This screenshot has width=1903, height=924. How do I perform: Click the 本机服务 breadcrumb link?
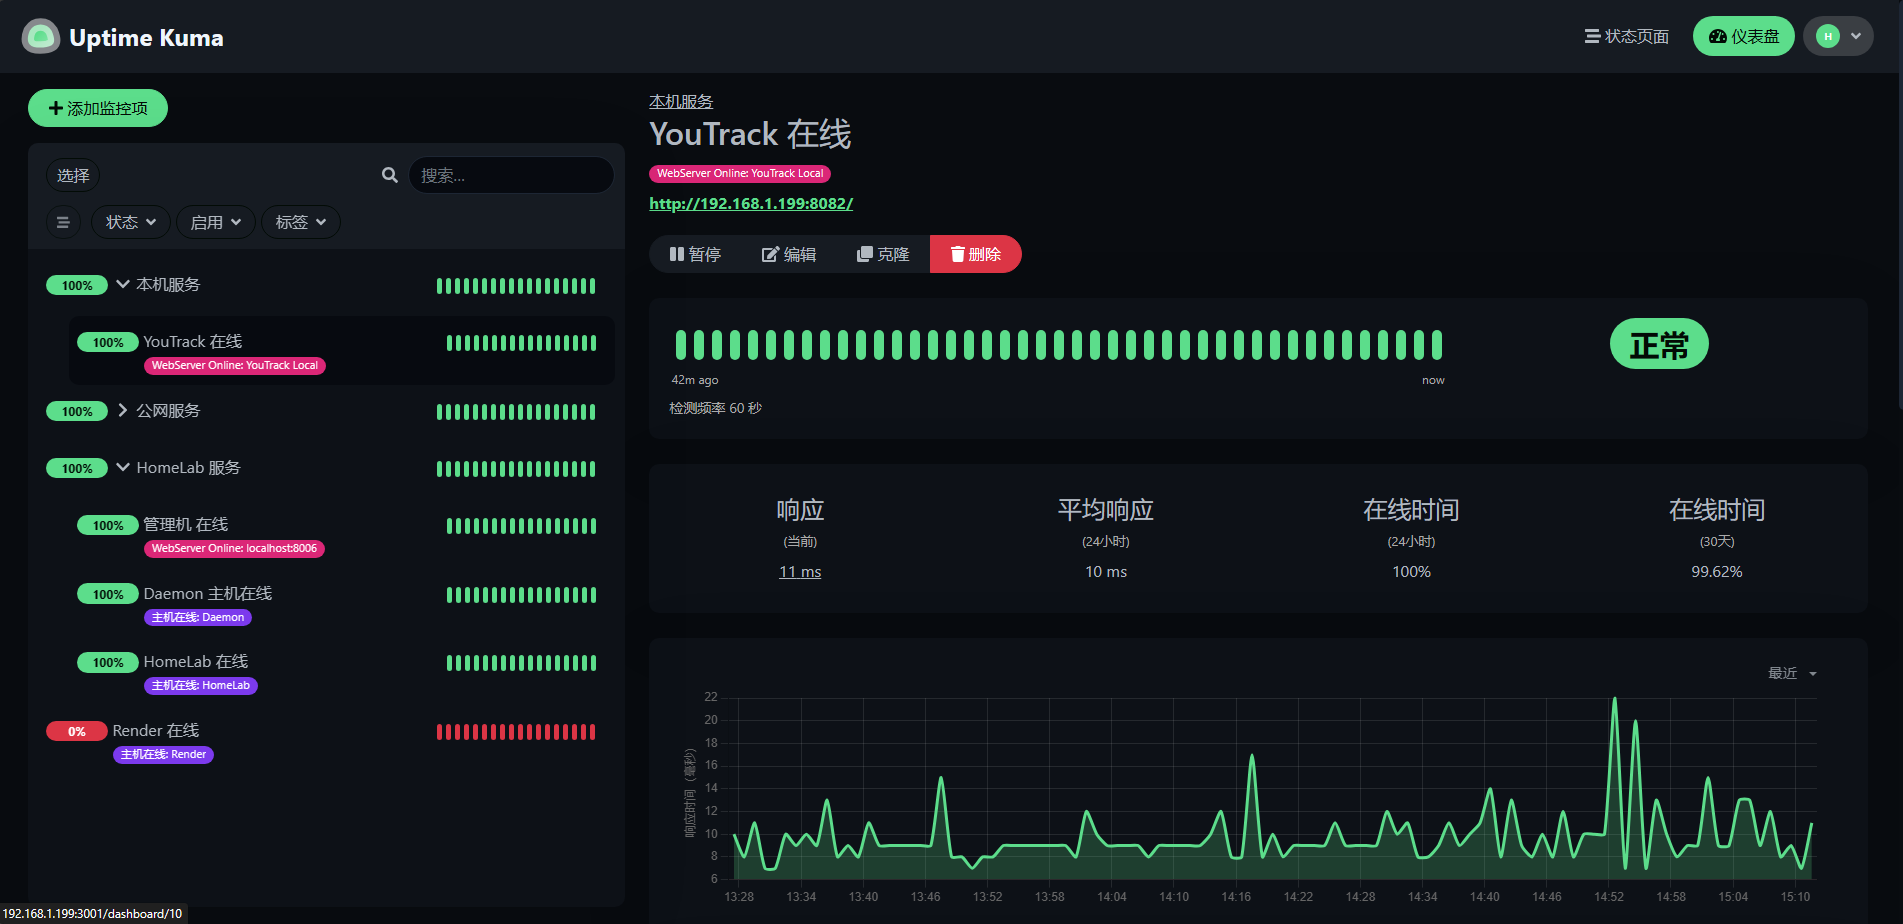click(x=681, y=102)
